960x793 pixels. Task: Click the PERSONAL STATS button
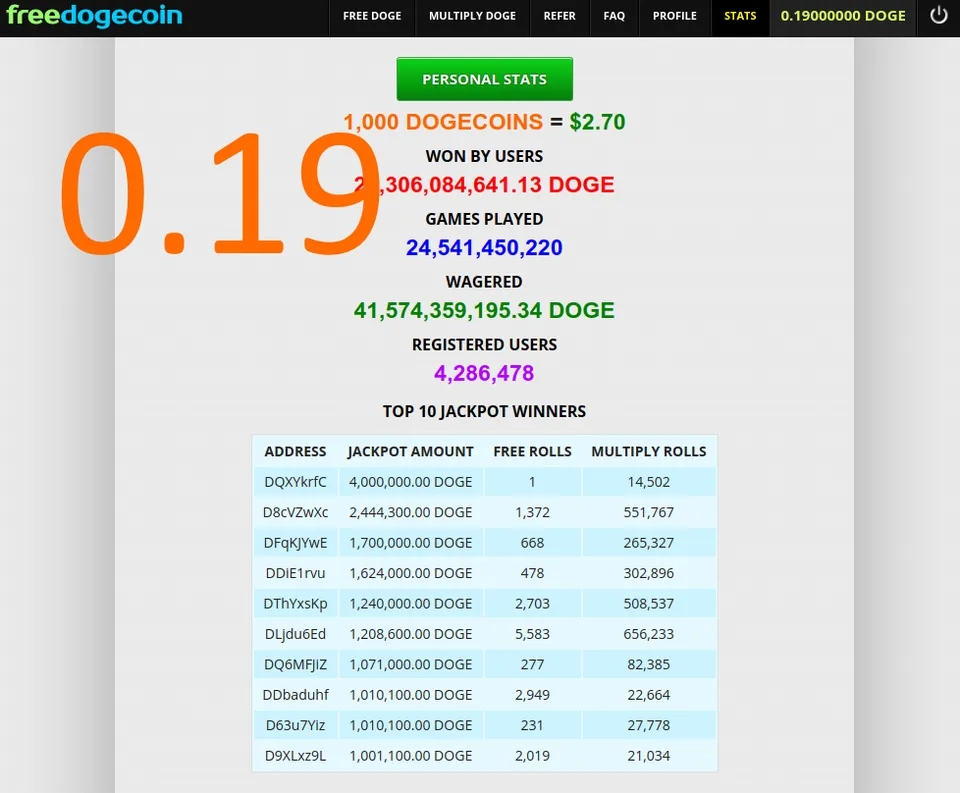[x=484, y=79]
